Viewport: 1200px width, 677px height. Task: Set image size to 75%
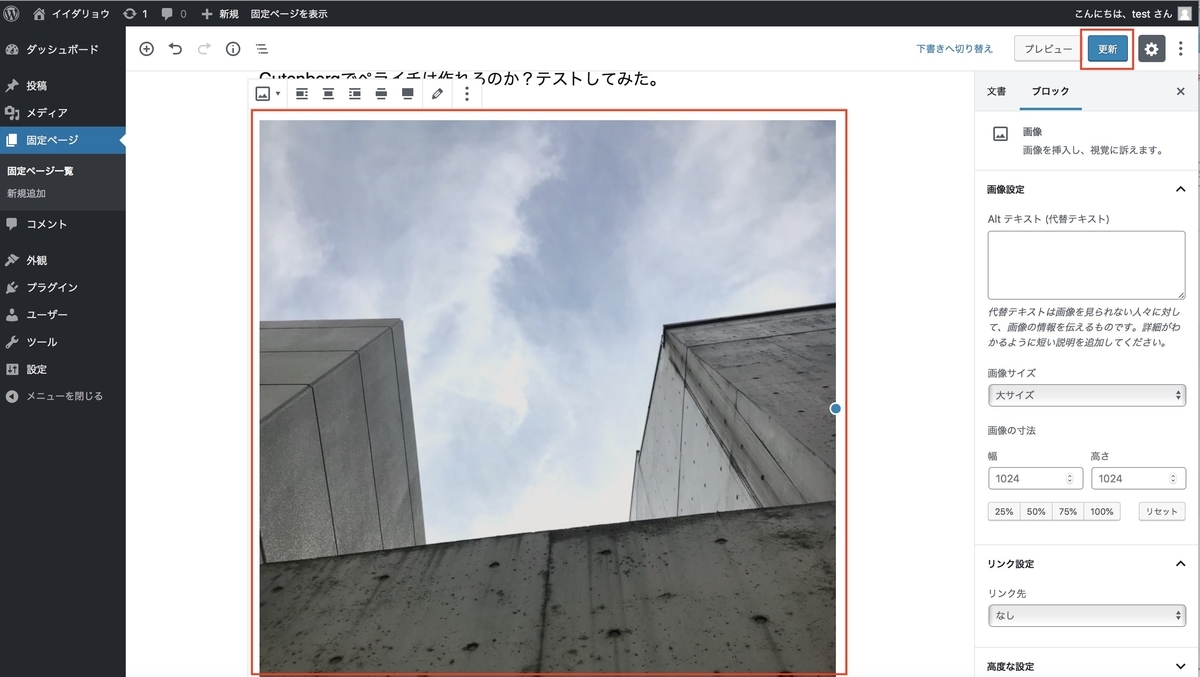pyautogui.click(x=1068, y=511)
